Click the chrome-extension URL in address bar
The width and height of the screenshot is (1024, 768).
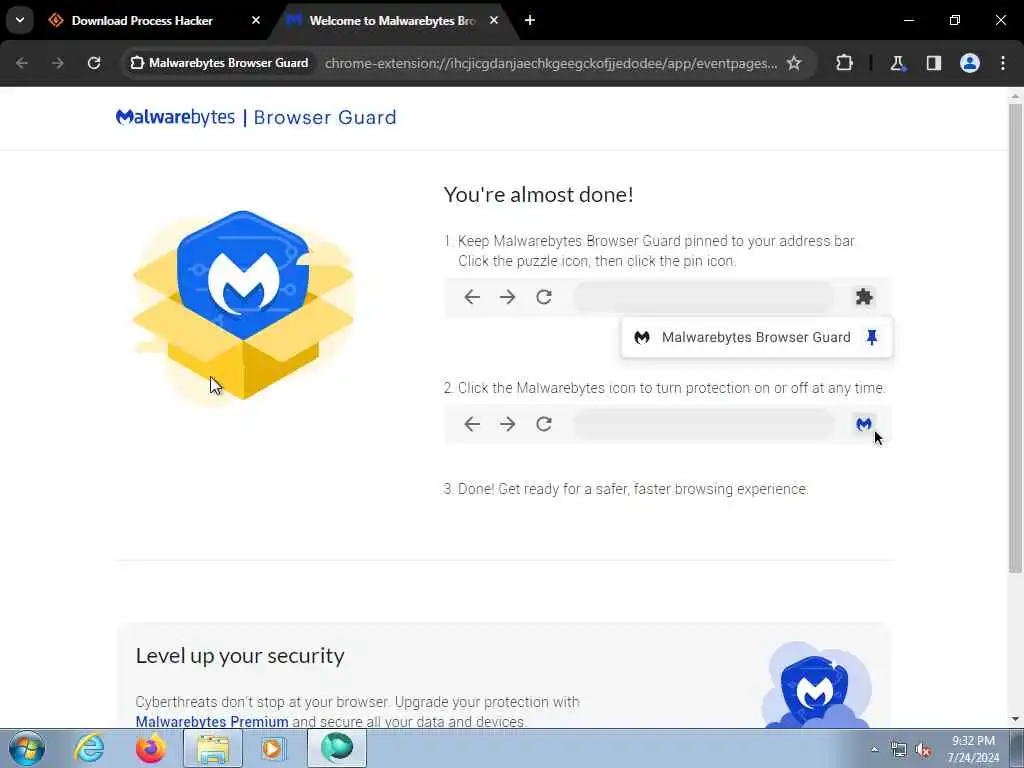551,63
